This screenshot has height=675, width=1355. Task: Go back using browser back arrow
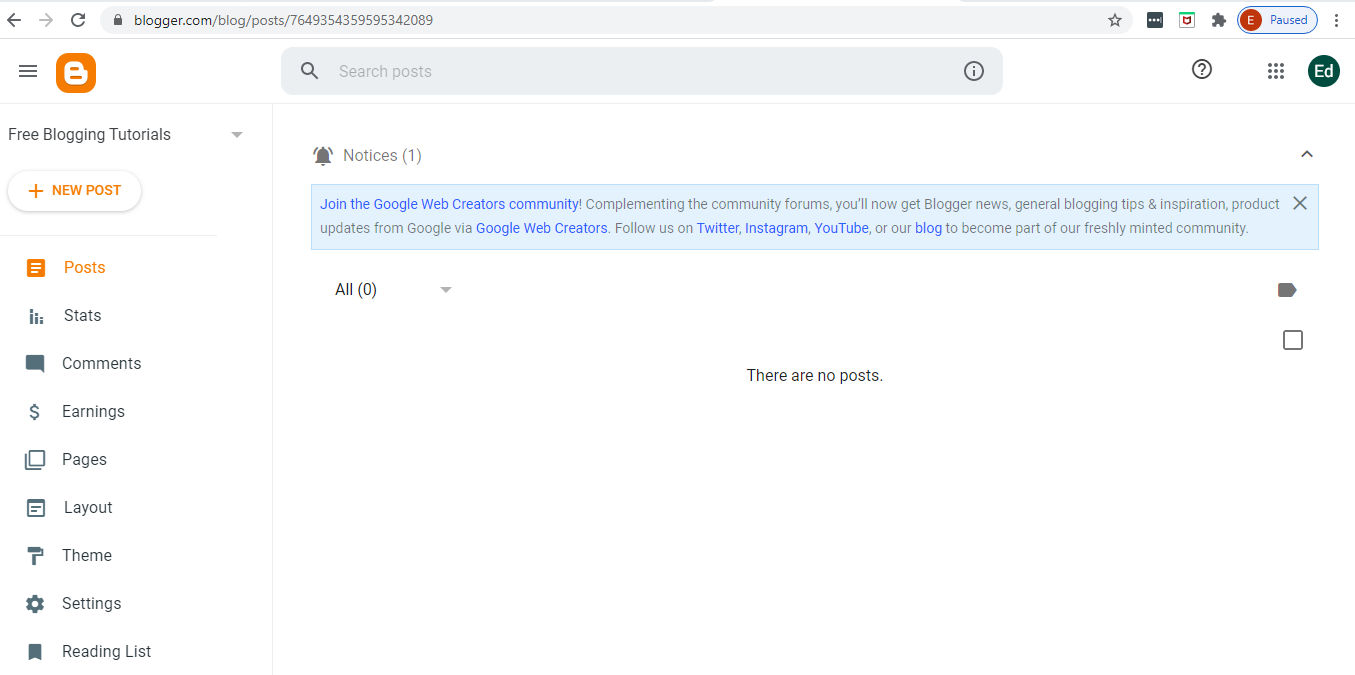point(14,20)
